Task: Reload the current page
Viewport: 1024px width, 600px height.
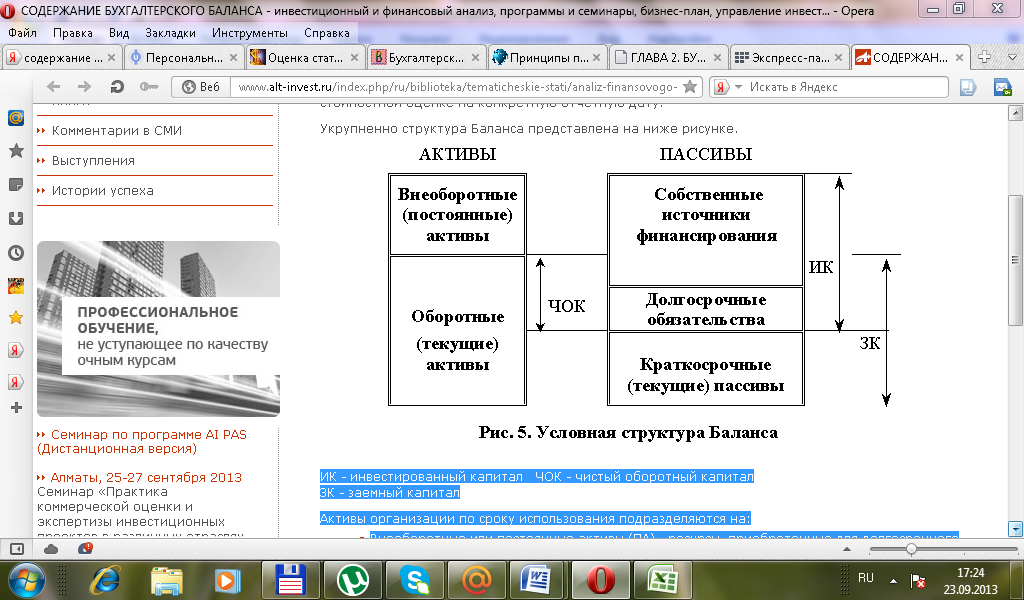Action: click(117, 87)
